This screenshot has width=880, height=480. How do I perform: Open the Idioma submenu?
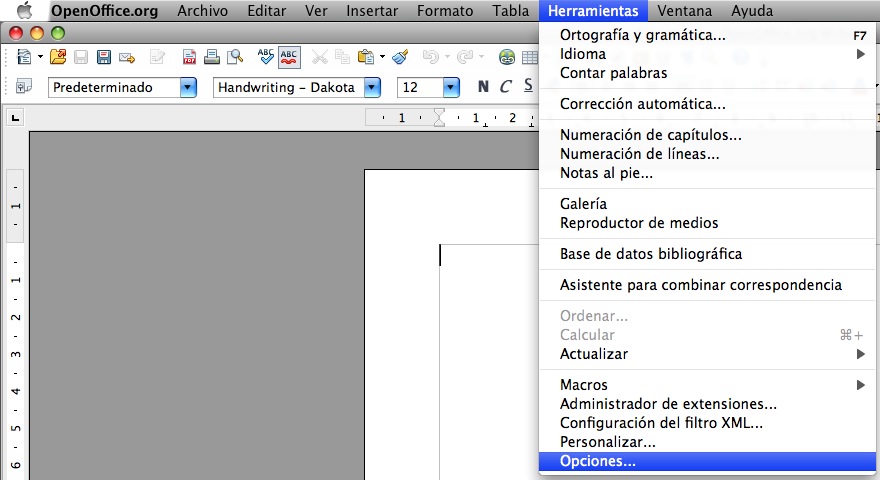pos(707,54)
